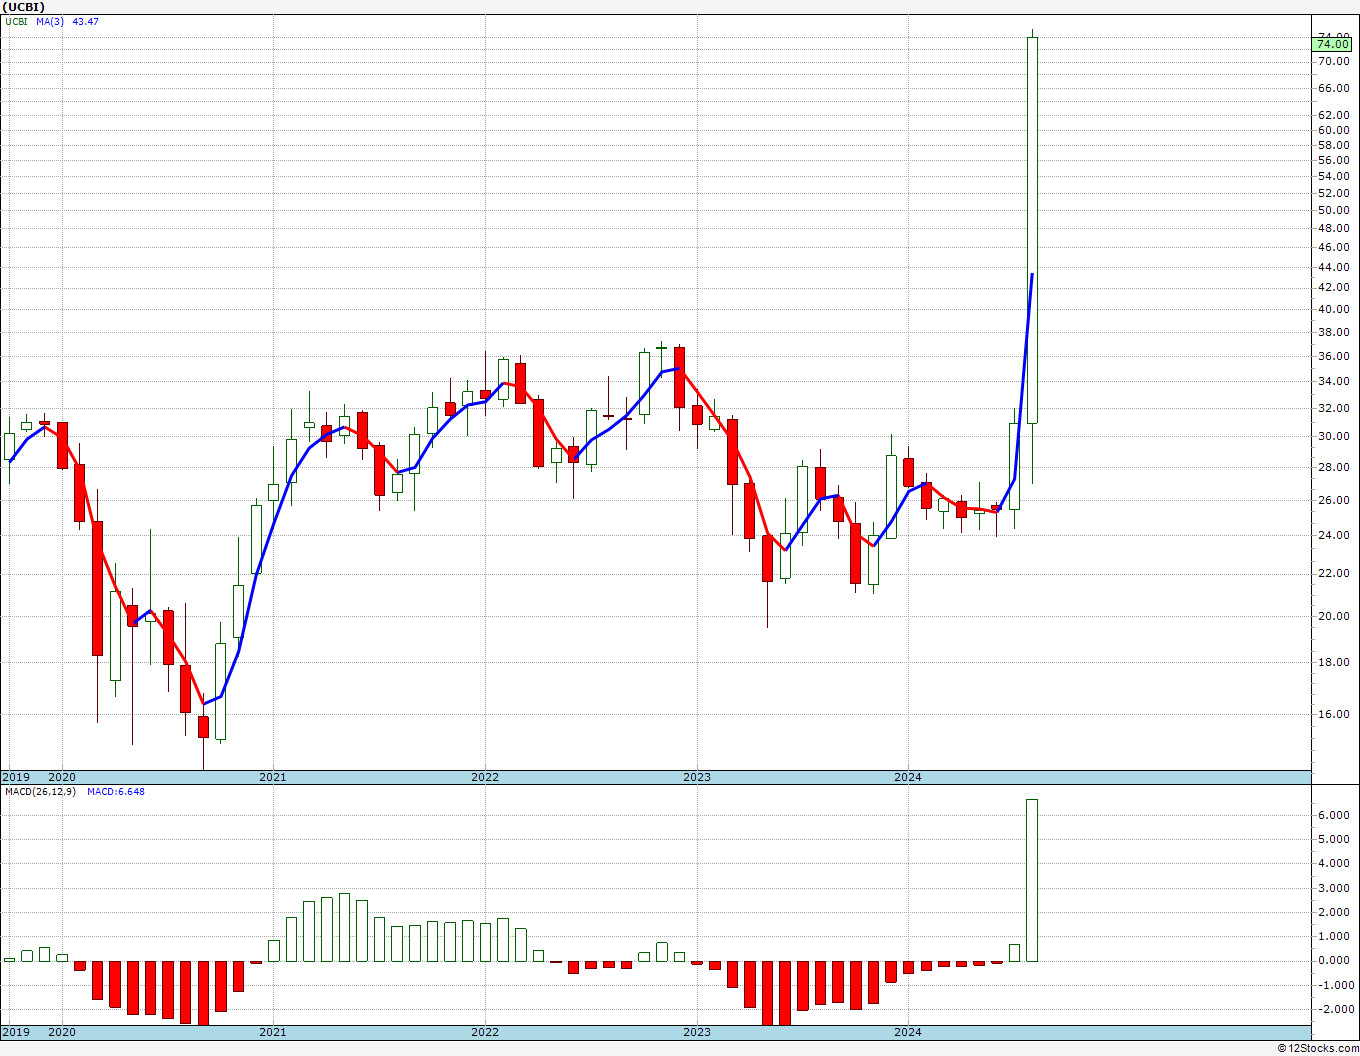The image size is (1360, 1056).
Task: Click the MACD(26,12,9) indicator label
Action: [x=41, y=791]
